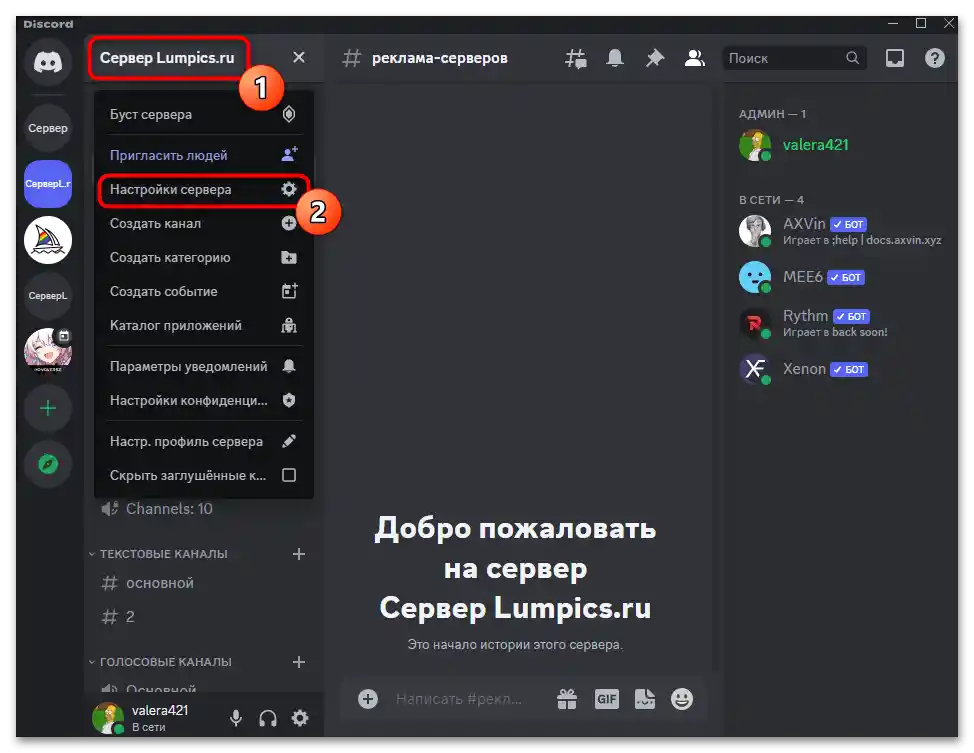The height and width of the screenshot is (753, 974).
Task: Mute your microphone
Action: [235, 718]
